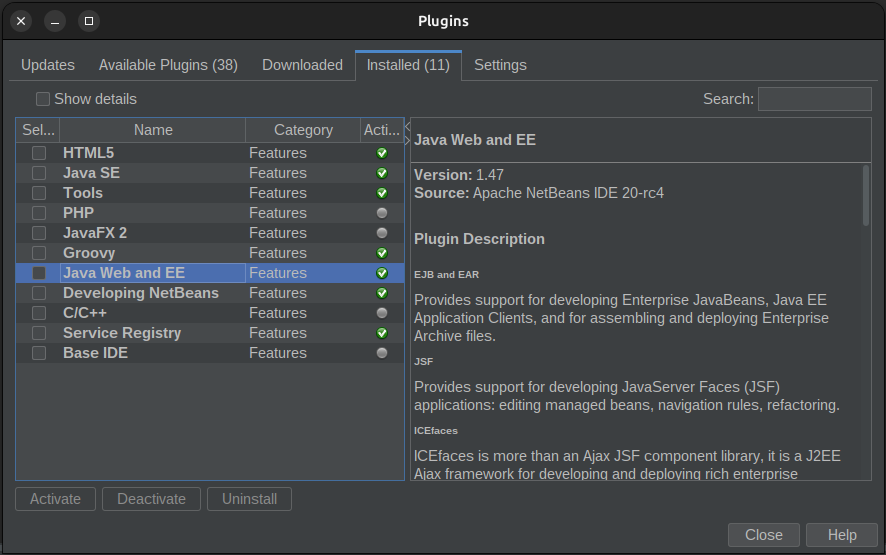Open Help for the Plugins dialog
Viewport: 886px width, 555px height.
842,535
